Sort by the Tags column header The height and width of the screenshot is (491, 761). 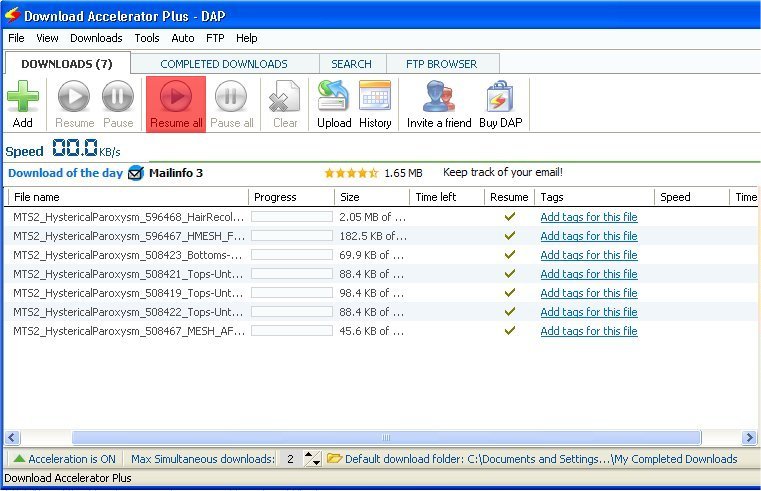(595, 197)
